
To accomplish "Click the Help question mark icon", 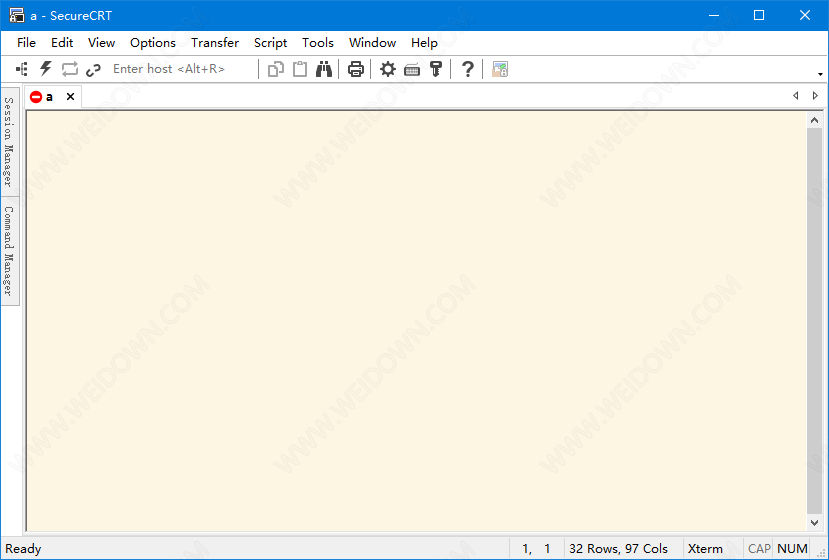I will [467, 69].
